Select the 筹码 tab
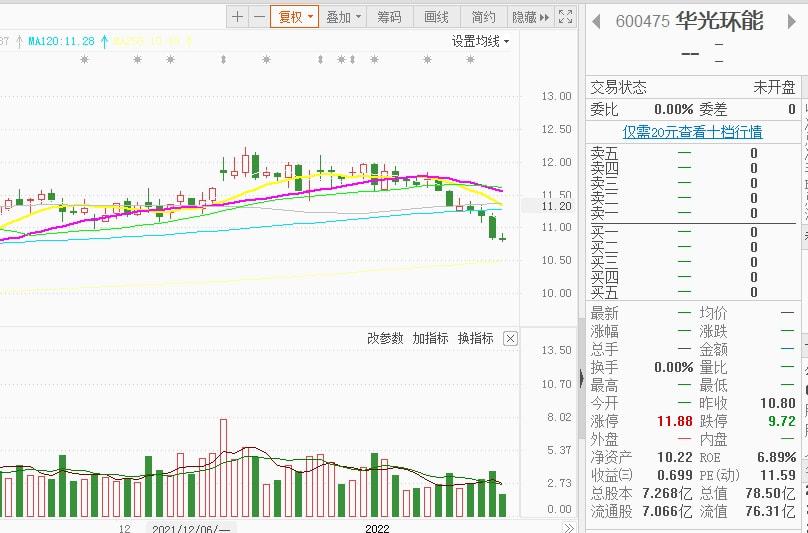Image resolution: width=808 pixels, height=533 pixels. click(389, 17)
